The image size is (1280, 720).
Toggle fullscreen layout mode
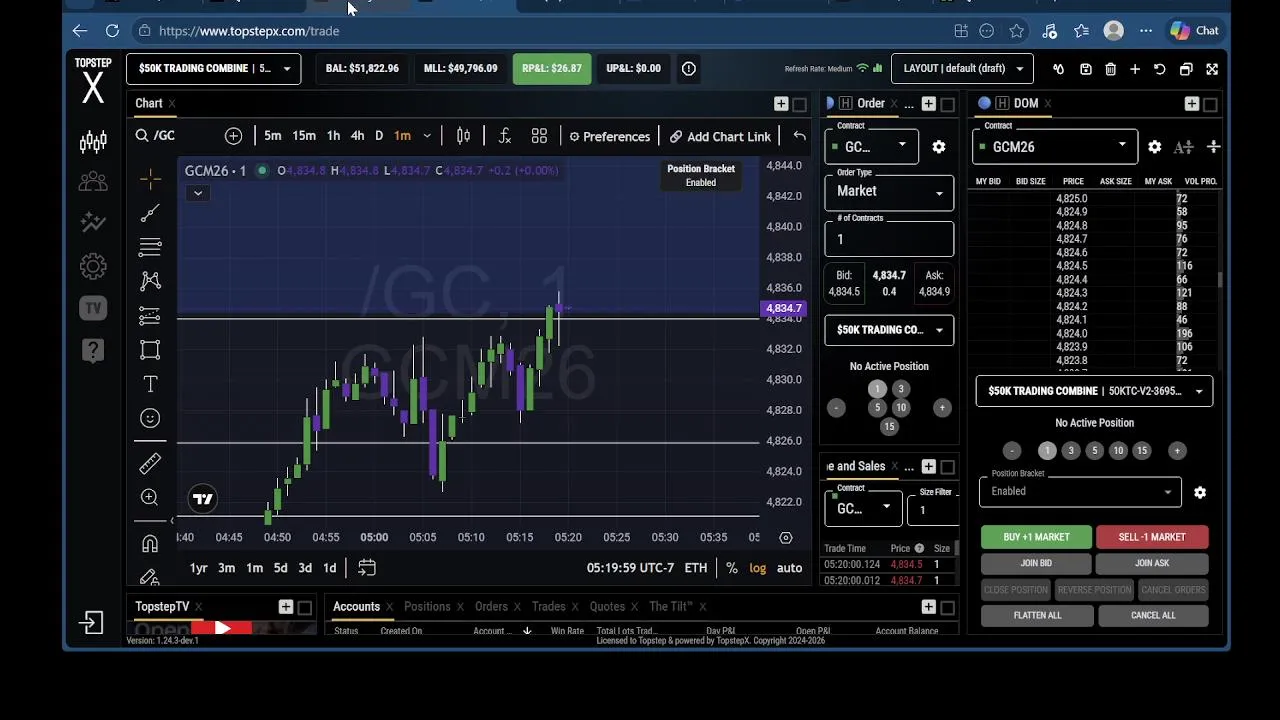click(1212, 69)
